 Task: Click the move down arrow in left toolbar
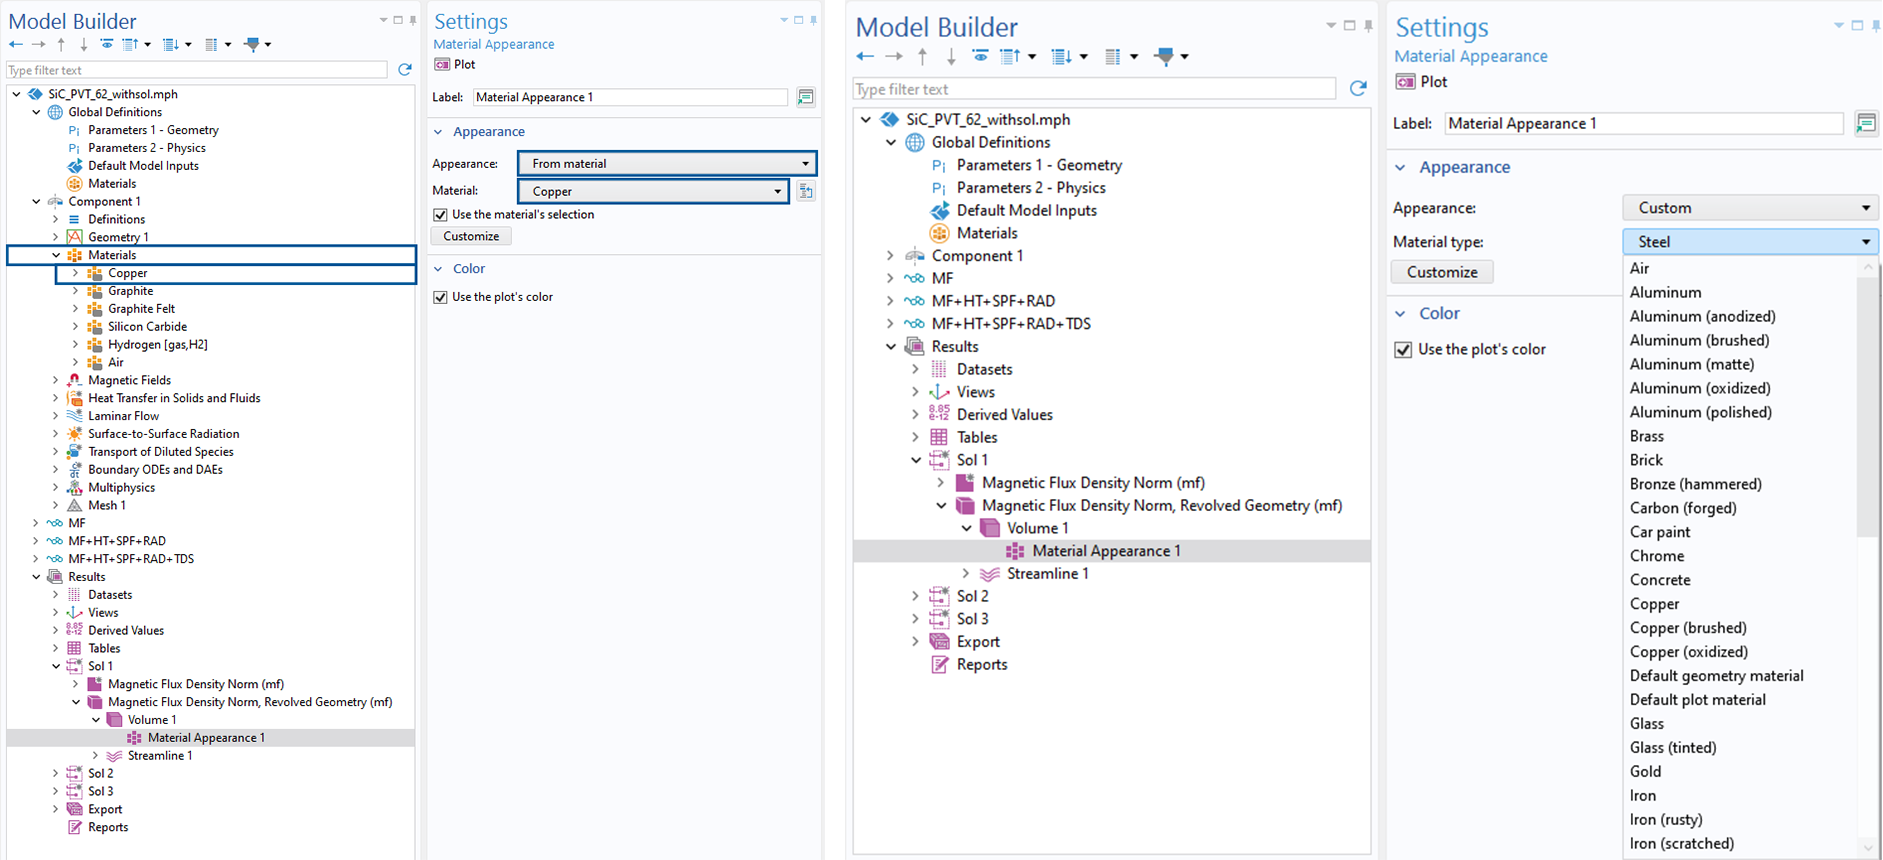[83, 44]
